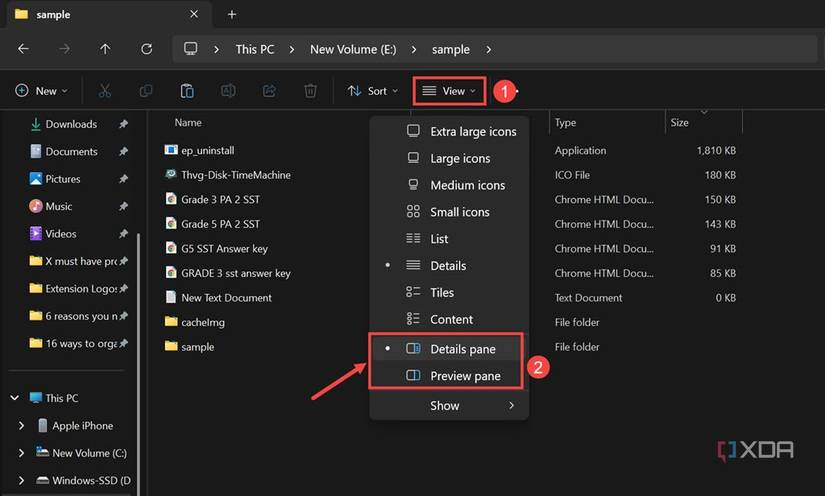The height and width of the screenshot is (496, 825).
Task: Click the pin icon next to Music
Action: pyautogui.click(x=123, y=206)
